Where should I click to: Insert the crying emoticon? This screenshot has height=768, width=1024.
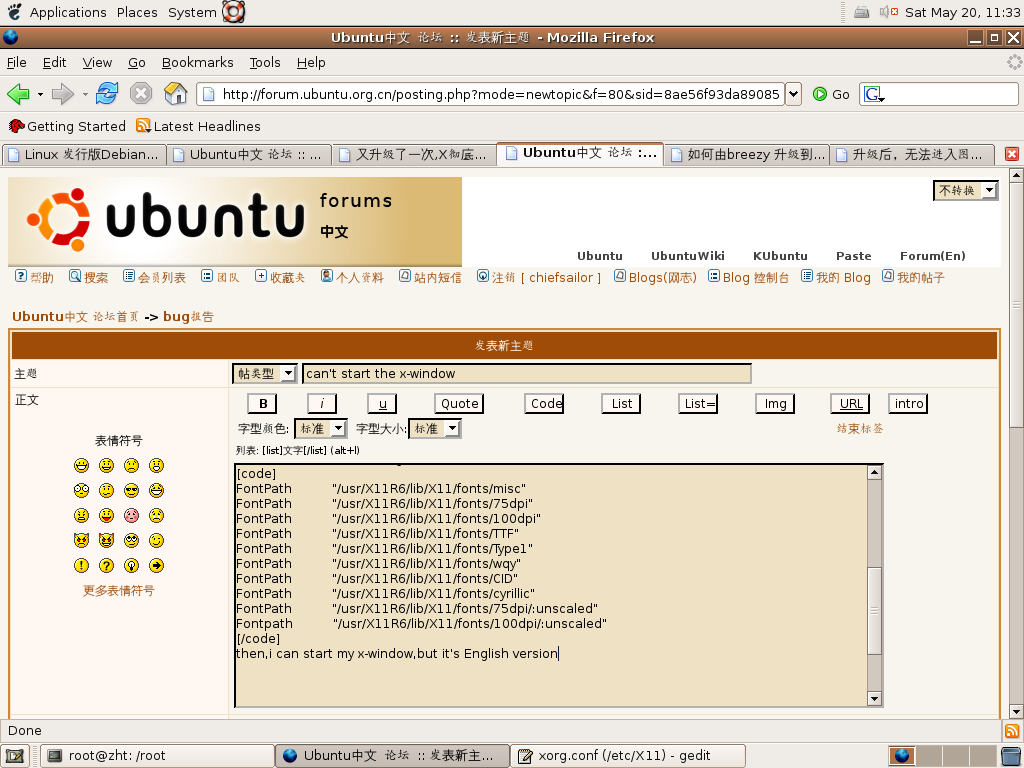[x=156, y=516]
